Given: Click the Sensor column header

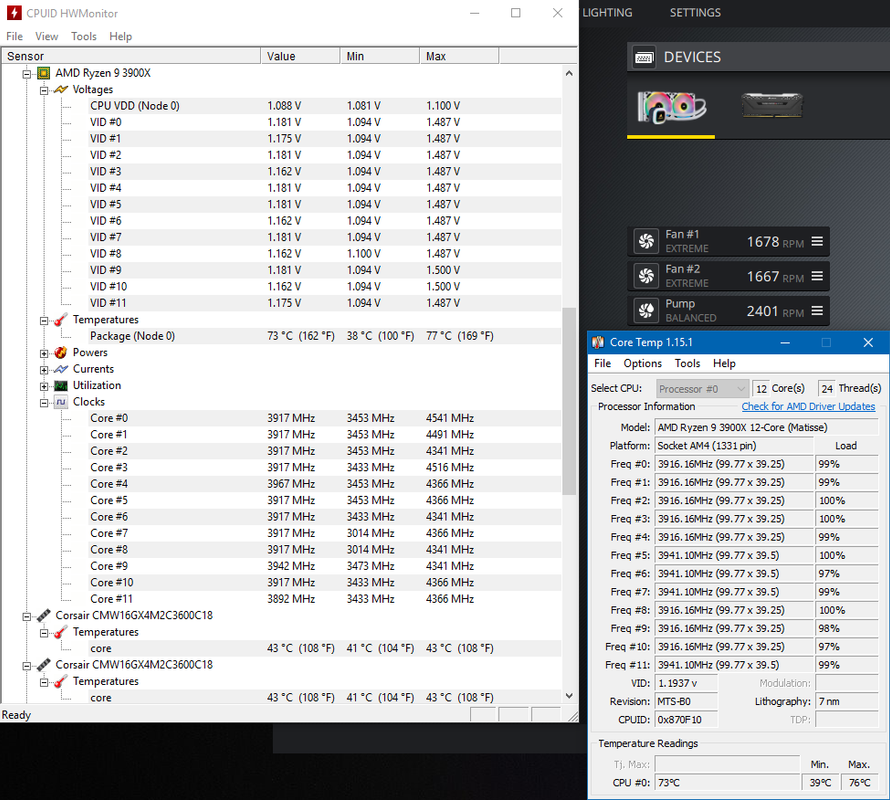Looking at the screenshot, I should pos(131,56).
